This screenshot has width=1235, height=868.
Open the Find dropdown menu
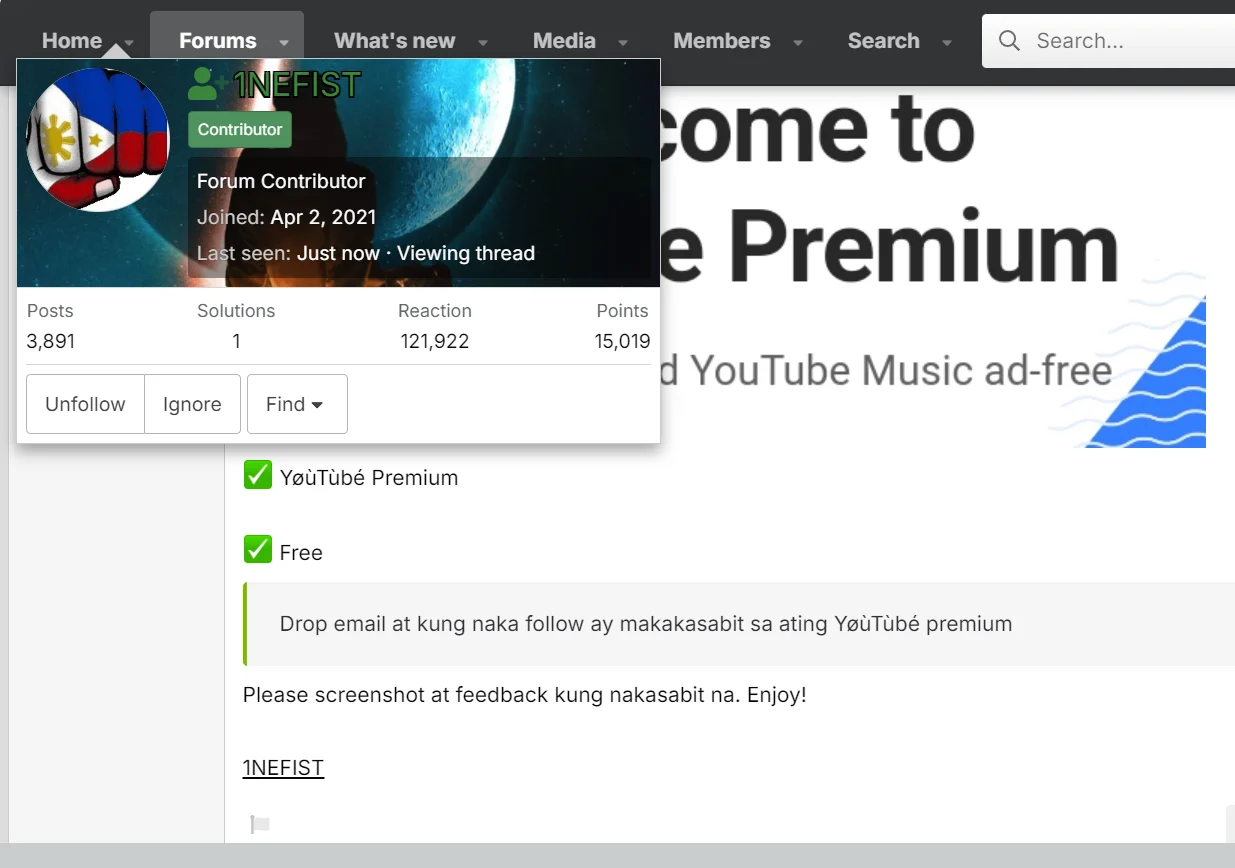pyautogui.click(x=297, y=404)
